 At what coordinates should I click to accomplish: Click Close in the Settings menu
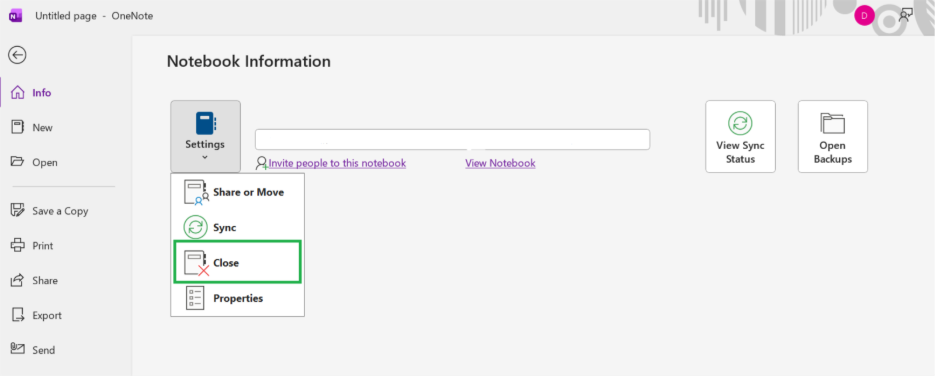tap(238, 262)
